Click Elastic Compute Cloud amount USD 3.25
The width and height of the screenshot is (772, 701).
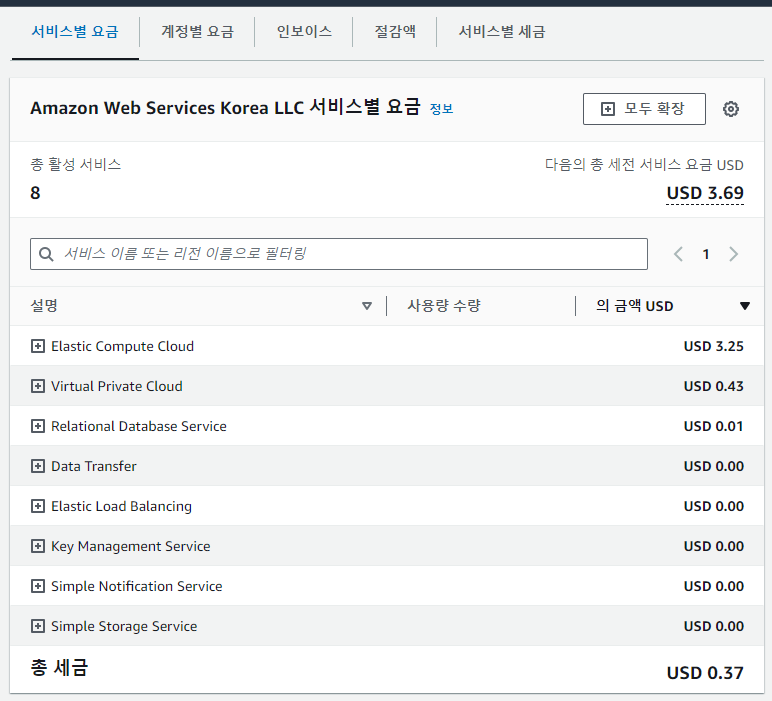click(x=713, y=346)
